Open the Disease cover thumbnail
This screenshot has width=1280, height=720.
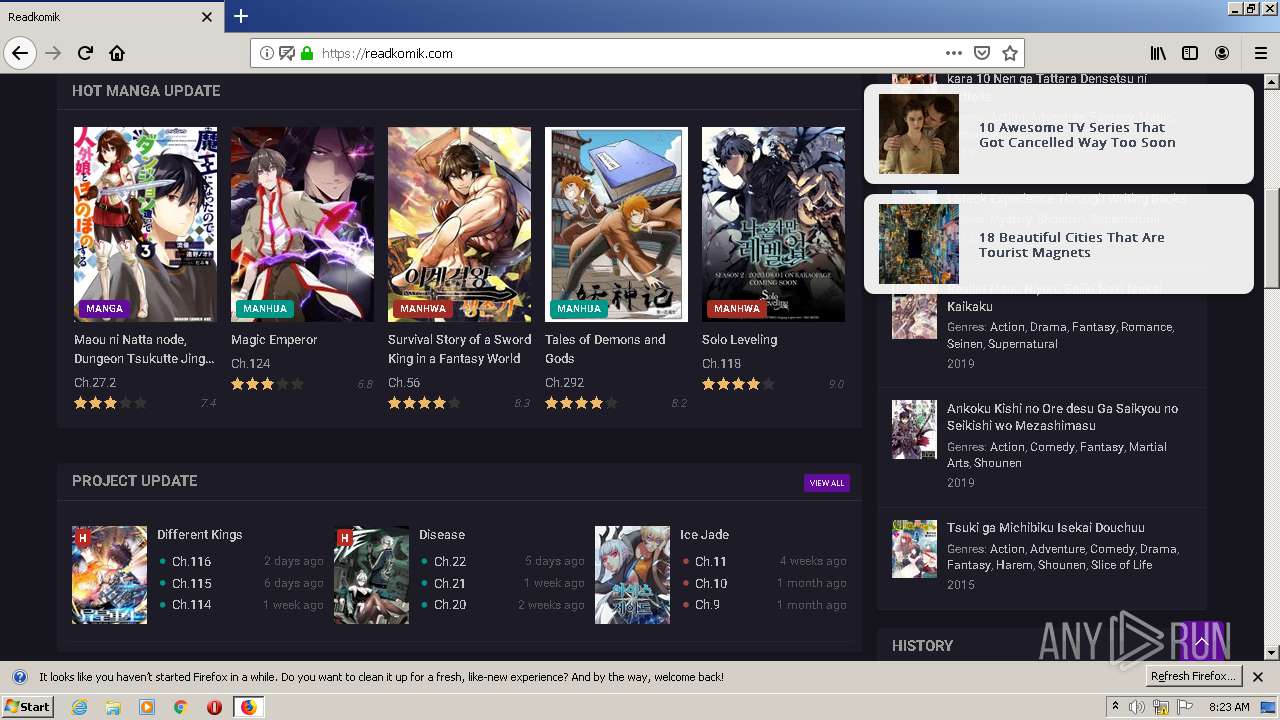pyautogui.click(x=371, y=575)
